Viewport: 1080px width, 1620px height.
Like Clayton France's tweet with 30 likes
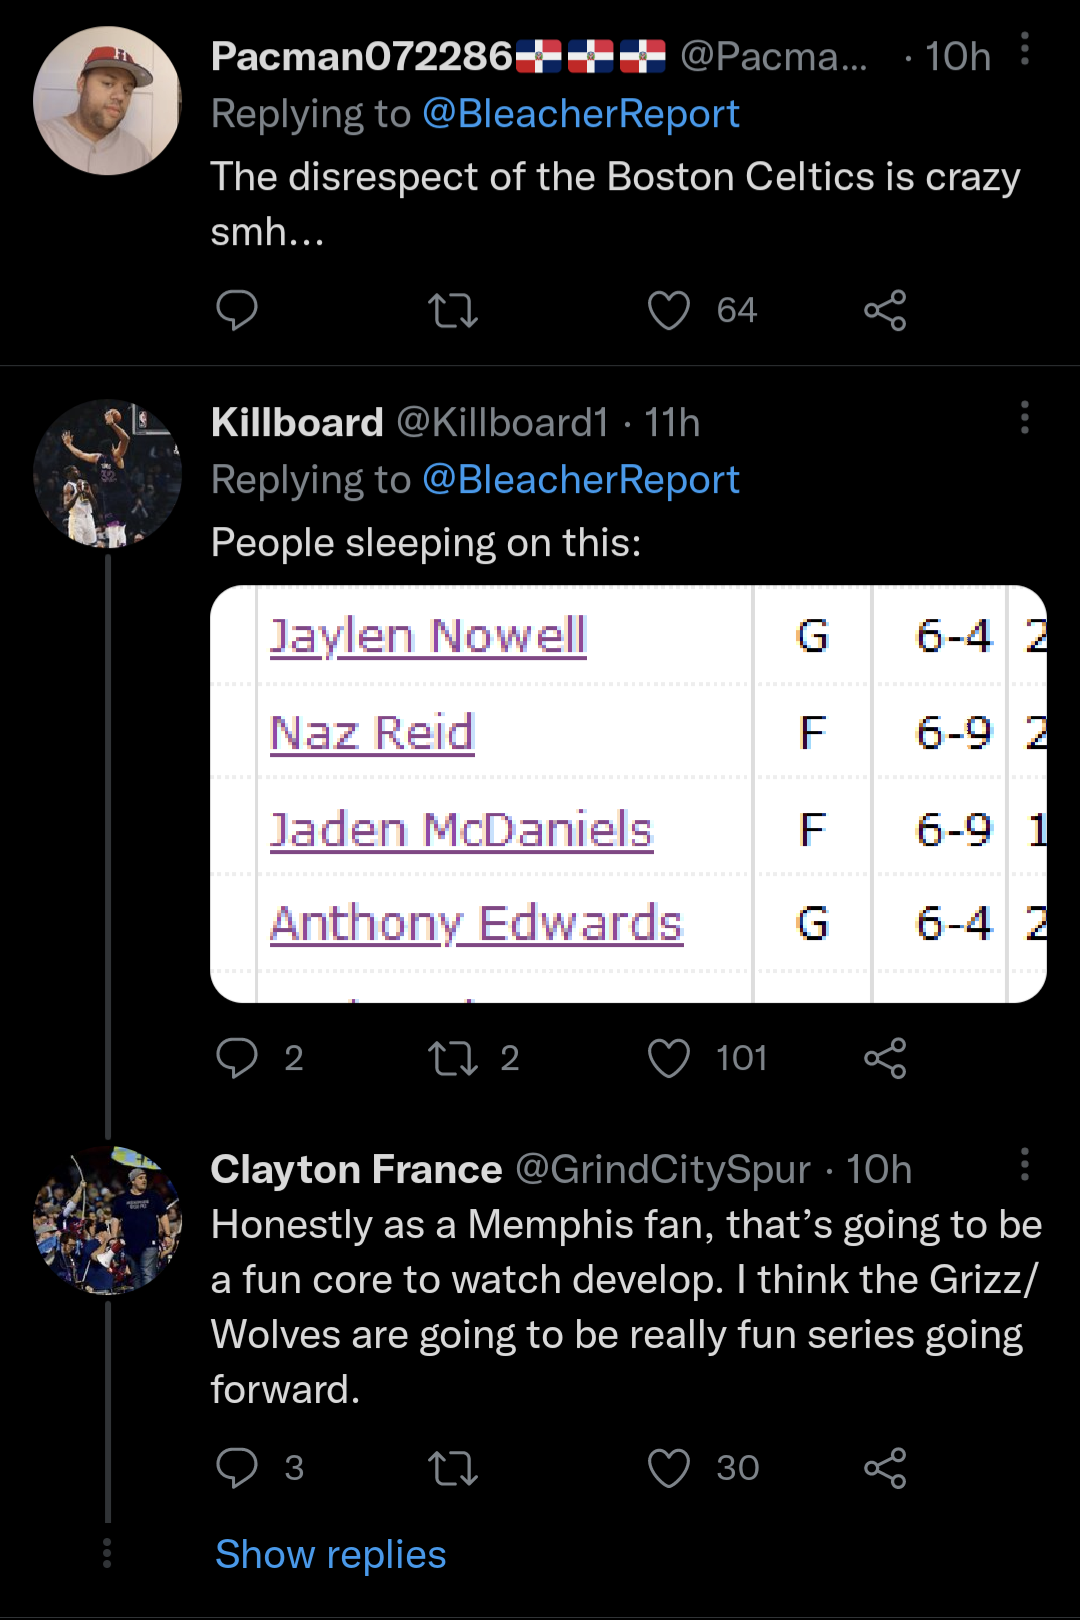669,1468
